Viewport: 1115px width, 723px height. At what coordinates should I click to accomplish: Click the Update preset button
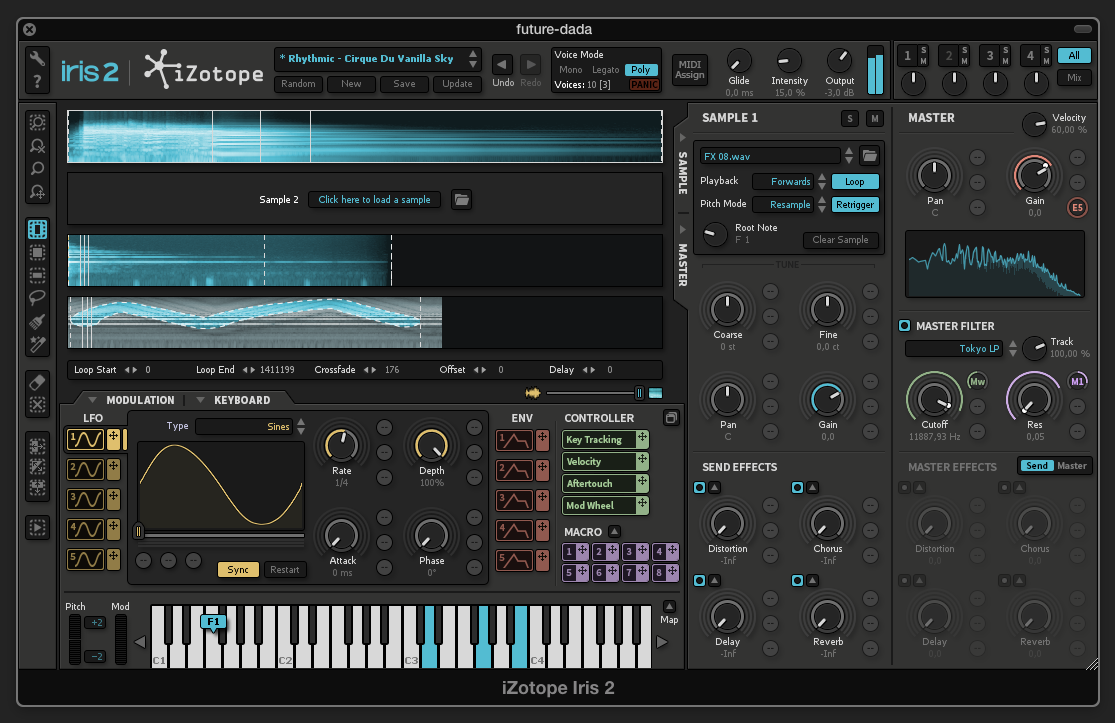tap(457, 84)
